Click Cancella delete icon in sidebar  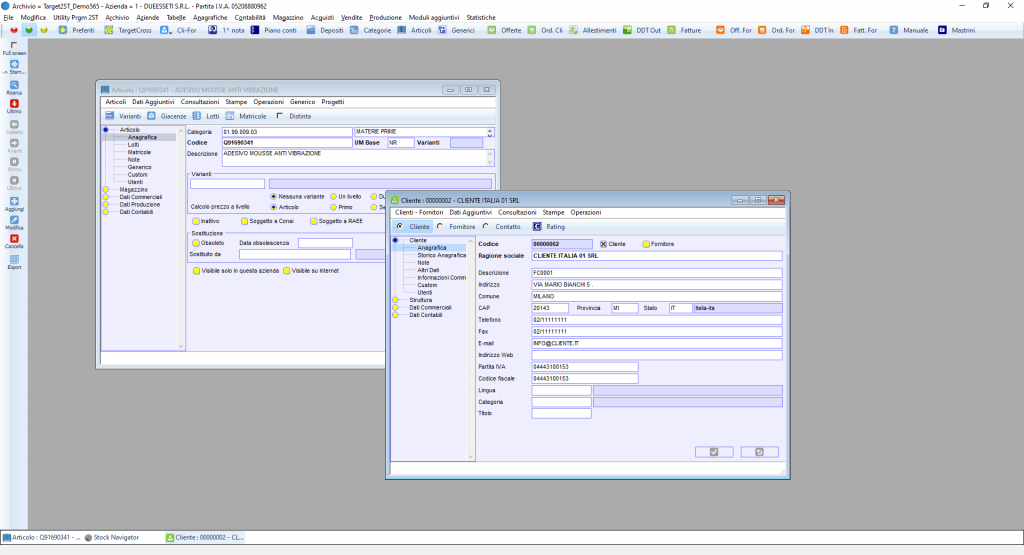click(14, 242)
